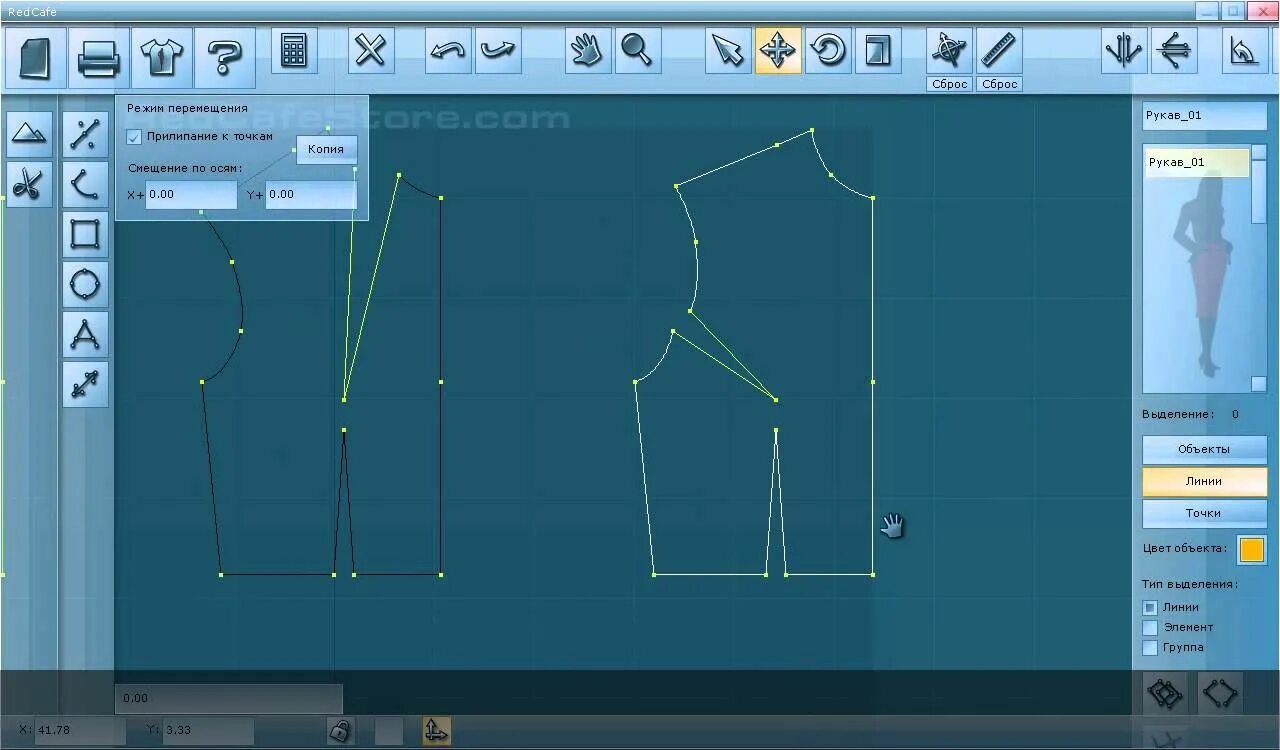Open a new document page icon
1280x750 pixels.
tap(36, 58)
